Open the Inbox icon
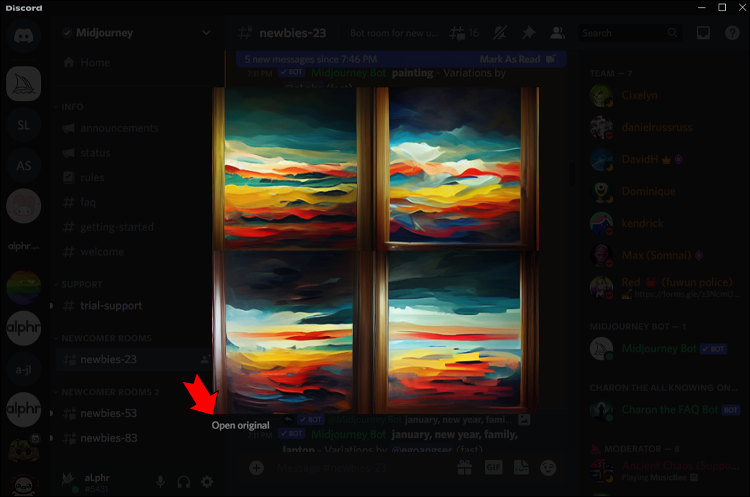750x497 pixels. tap(703, 33)
